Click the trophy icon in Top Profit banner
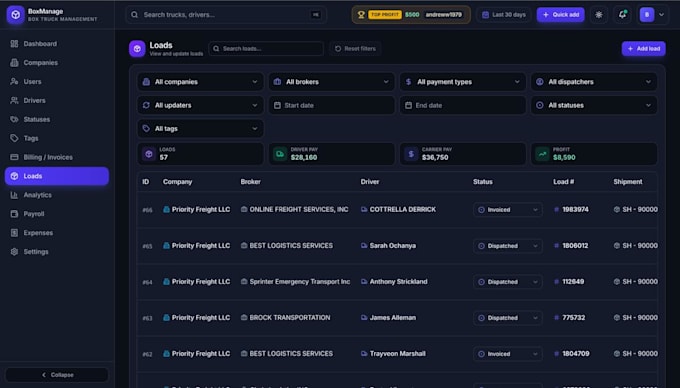The image size is (680, 388). pos(361,15)
